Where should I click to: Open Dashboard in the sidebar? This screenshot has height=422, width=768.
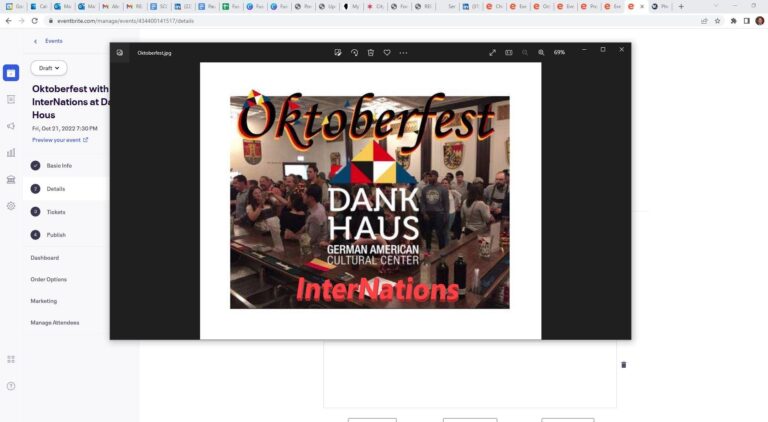coord(45,258)
